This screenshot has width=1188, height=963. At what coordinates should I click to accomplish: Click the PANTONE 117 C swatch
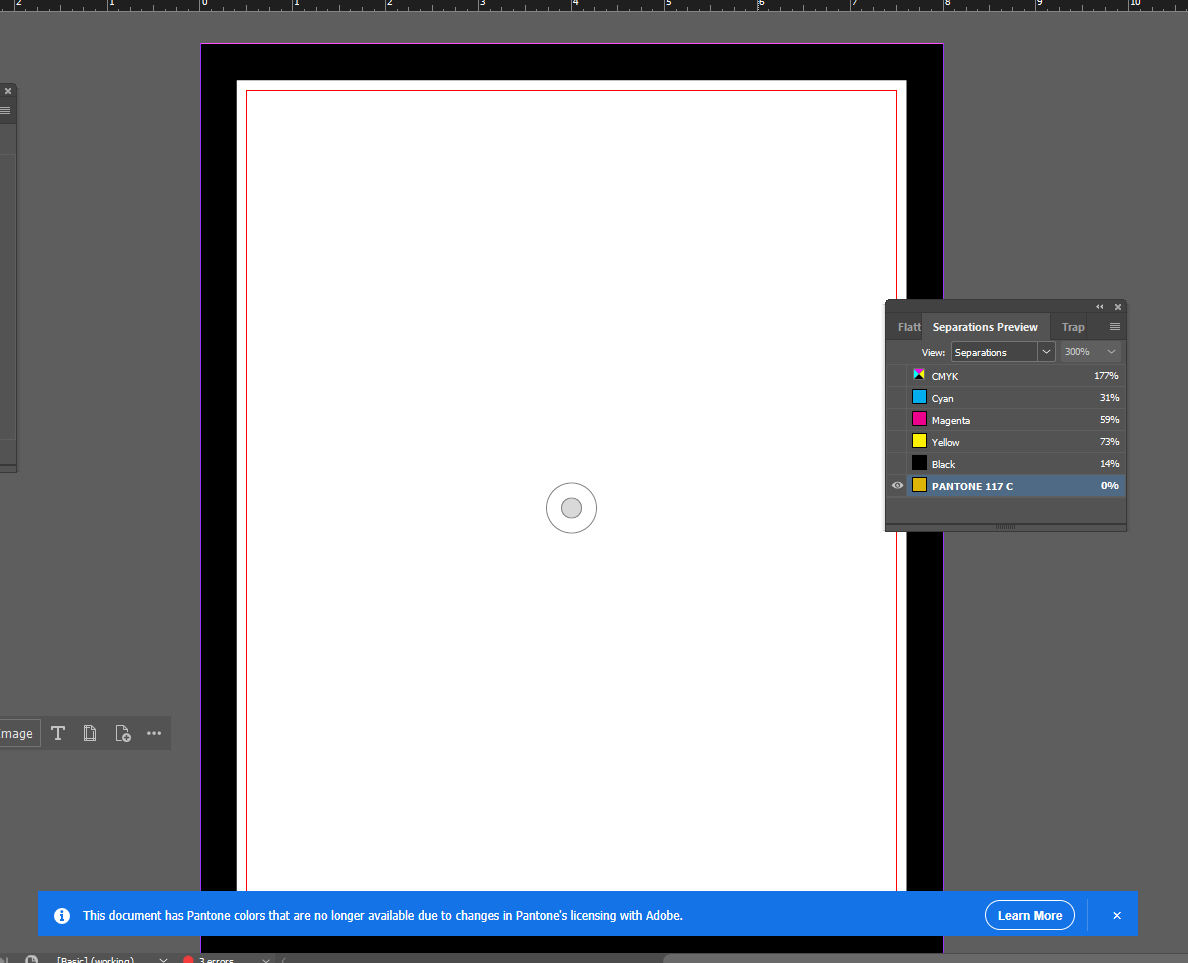[x=919, y=485]
